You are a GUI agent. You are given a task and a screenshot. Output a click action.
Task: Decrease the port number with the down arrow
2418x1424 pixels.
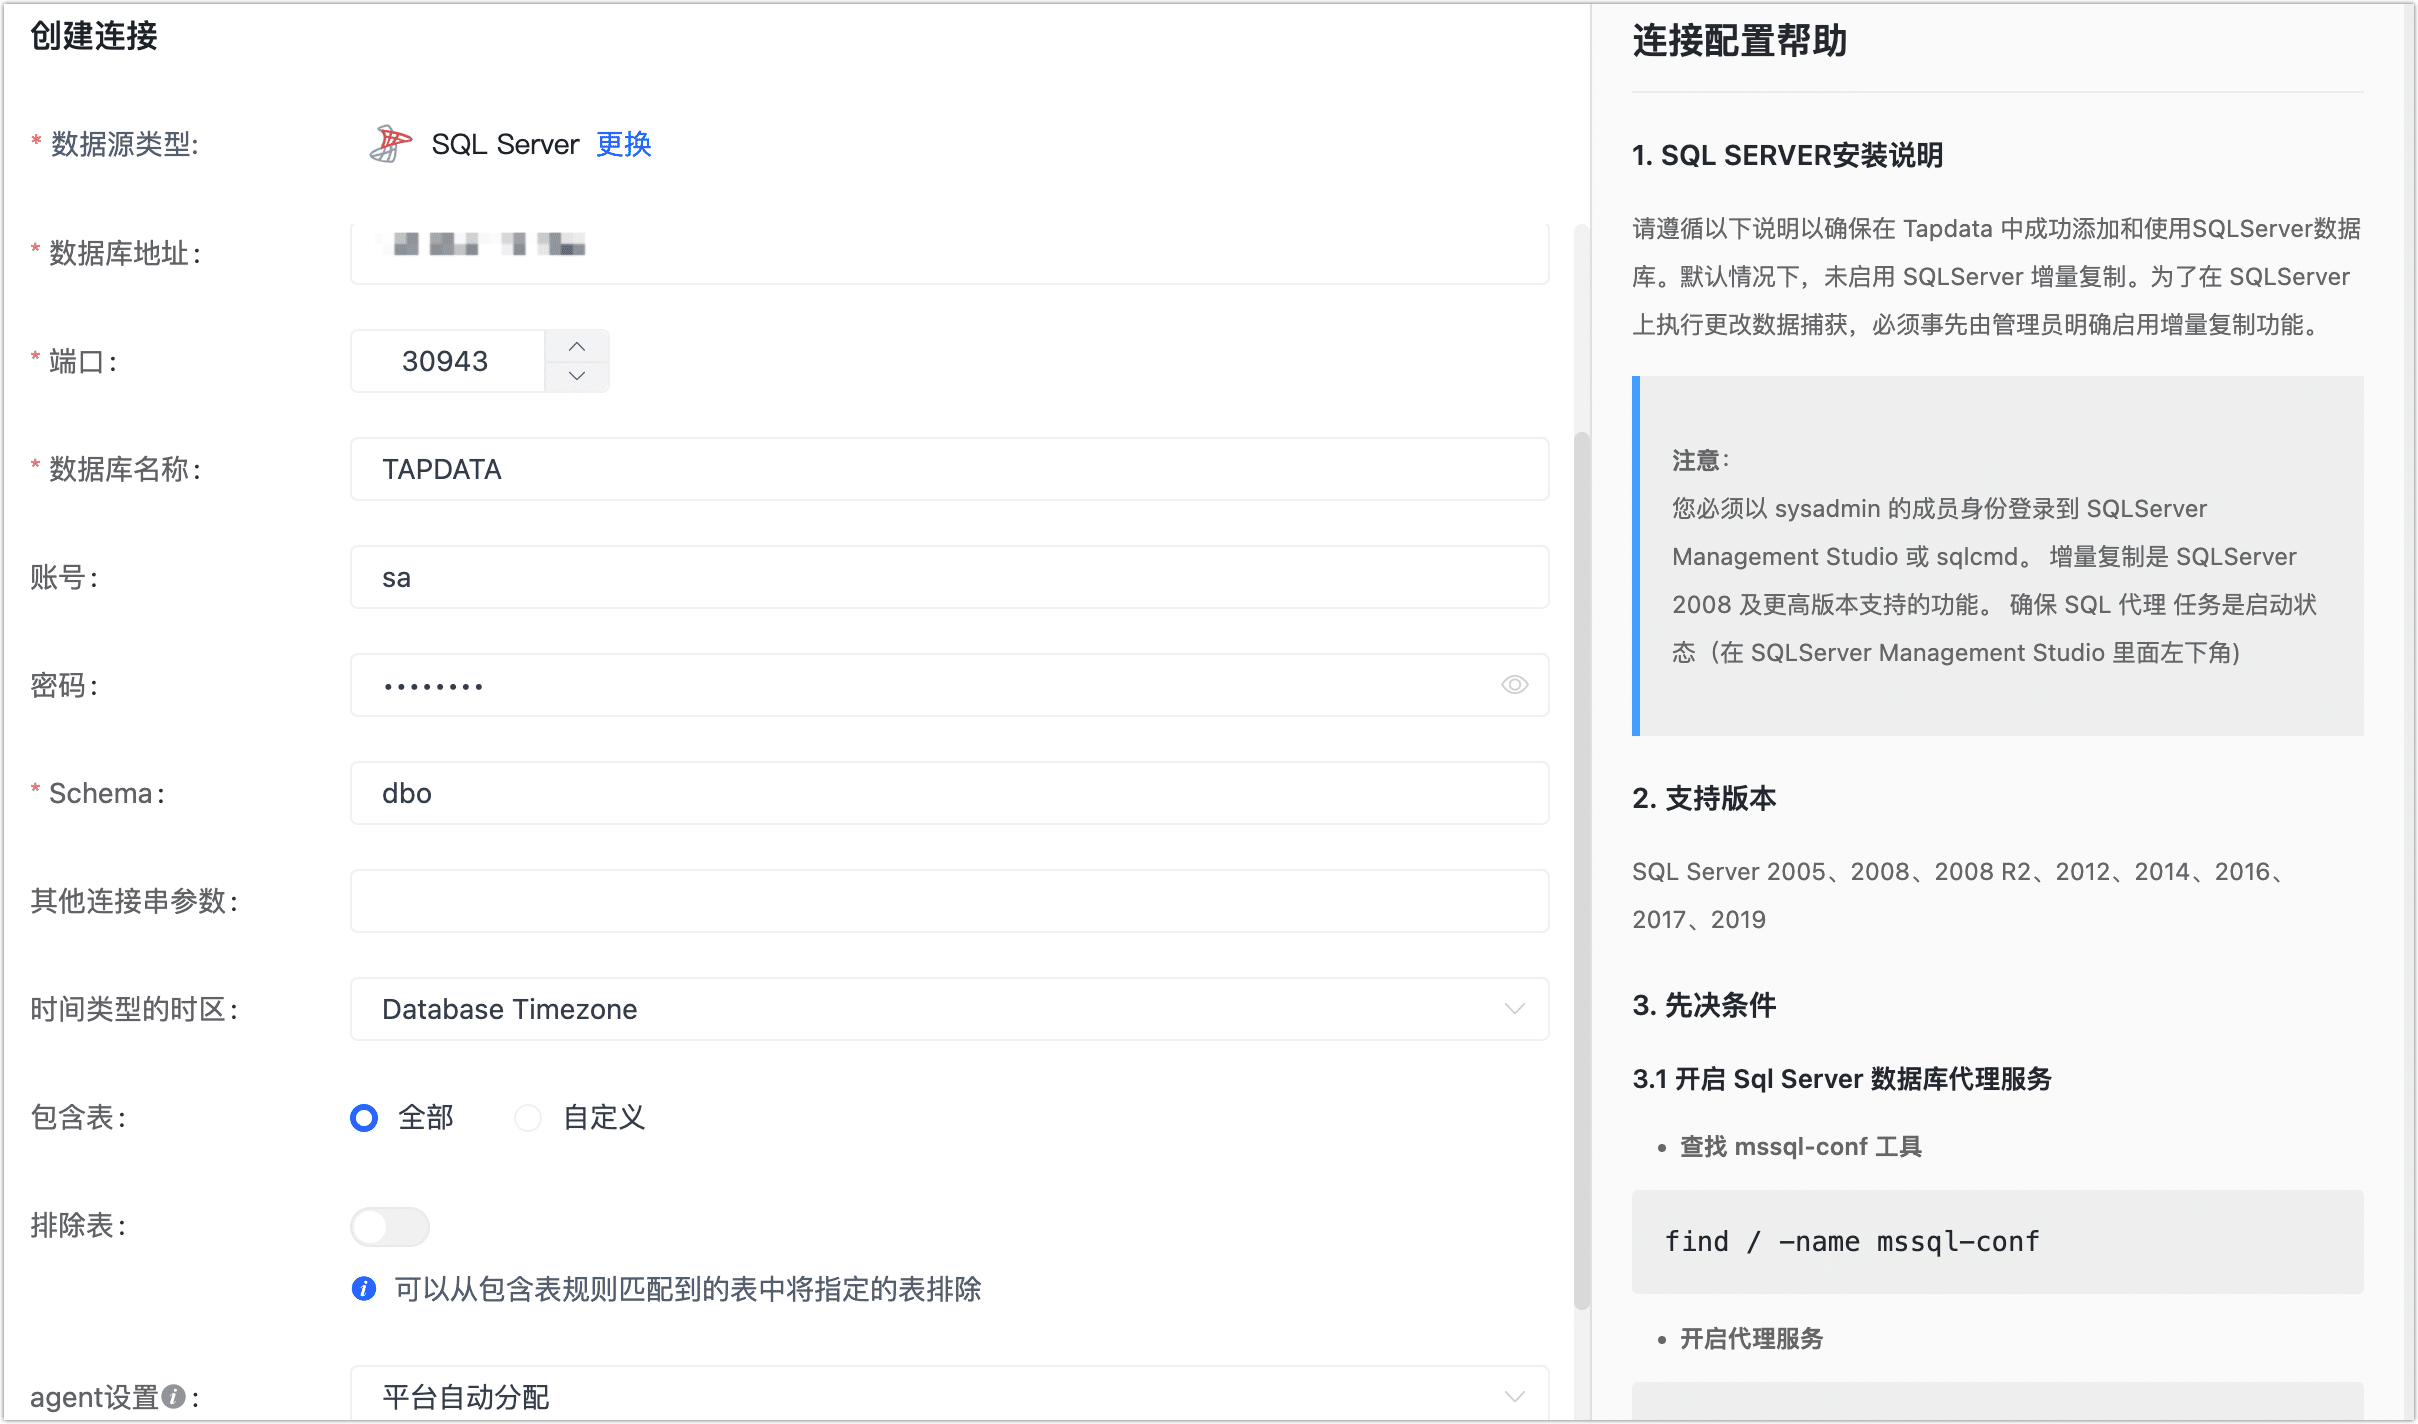[x=577, y=376]
